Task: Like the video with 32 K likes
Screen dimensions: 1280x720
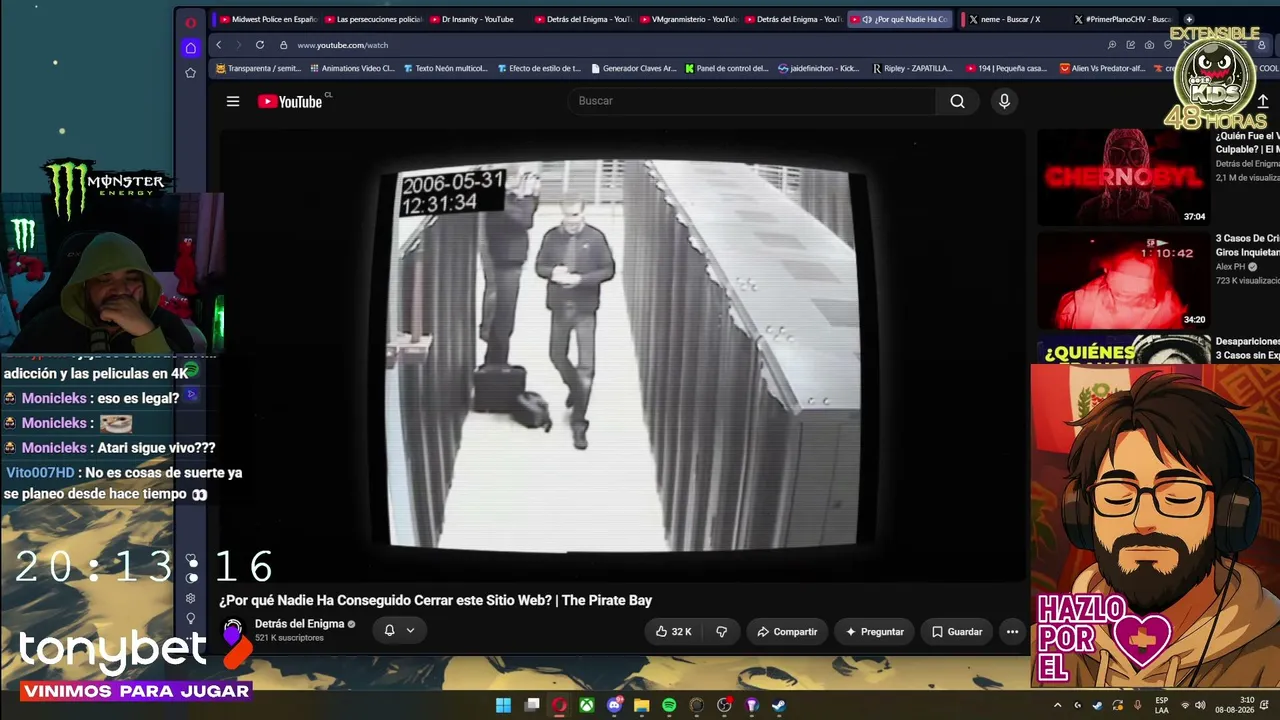Action: point(674,632)
